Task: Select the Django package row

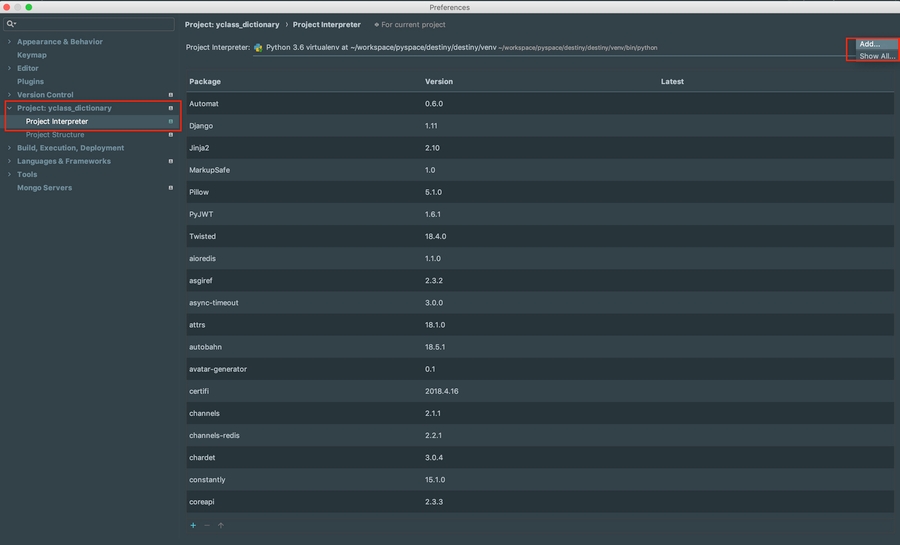Action: pyautogui.click(x=540, y=126)
